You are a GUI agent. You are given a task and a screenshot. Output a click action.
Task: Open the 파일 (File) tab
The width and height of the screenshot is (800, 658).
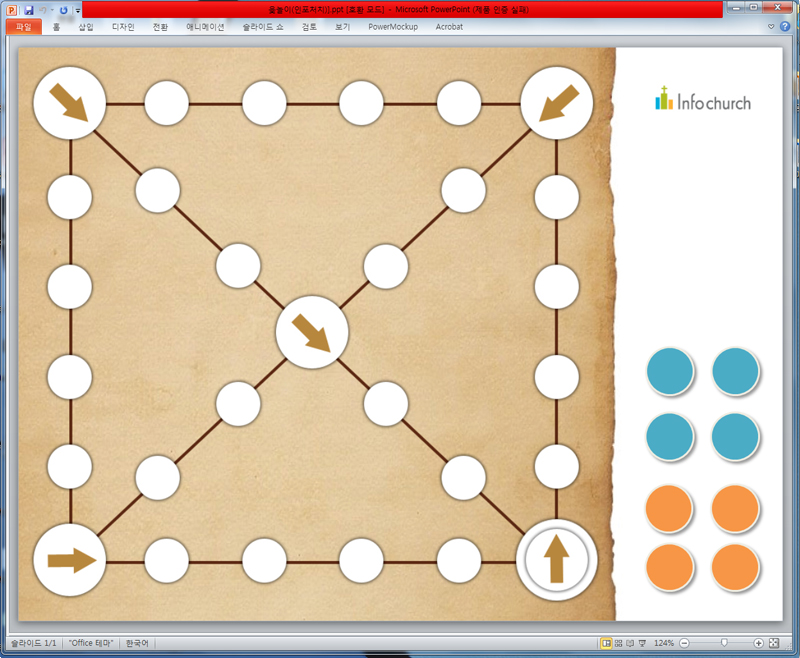click(x=23, y=27)
